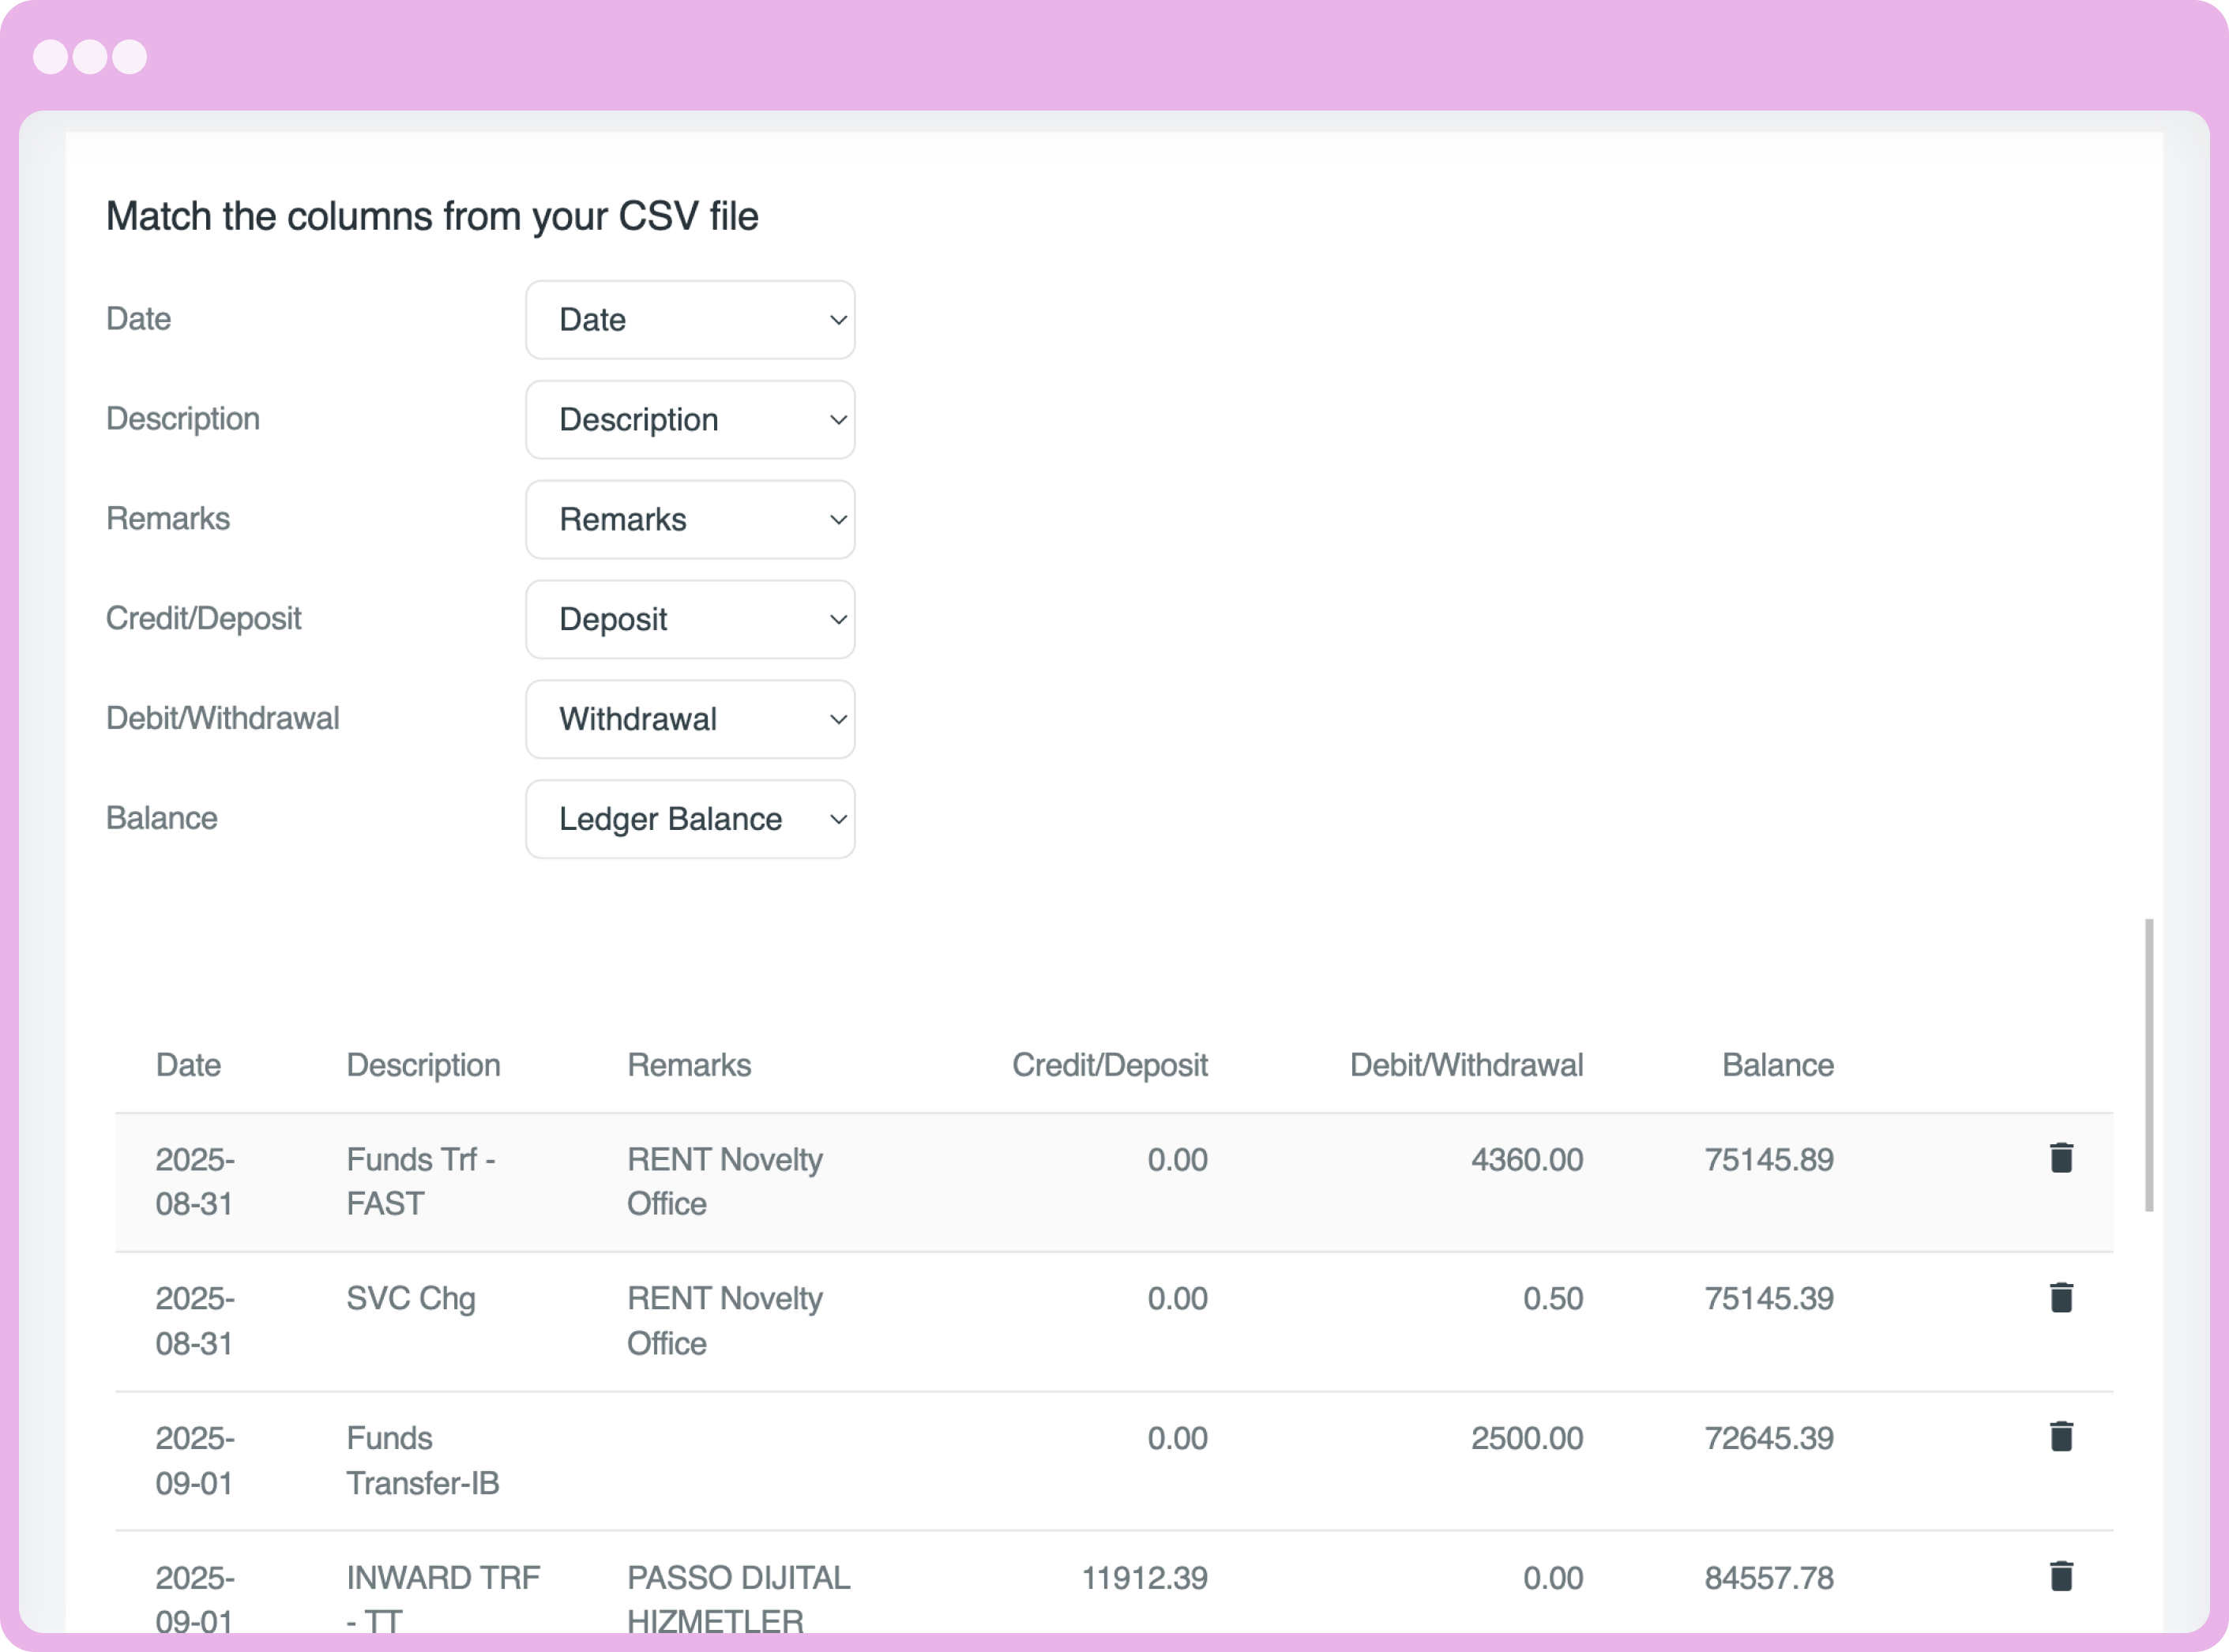Image resolution: width=2229 pixels, height=1652 pixels.
Task: Delete the SVC Chg transaction row
Action: [2061, 1297]
